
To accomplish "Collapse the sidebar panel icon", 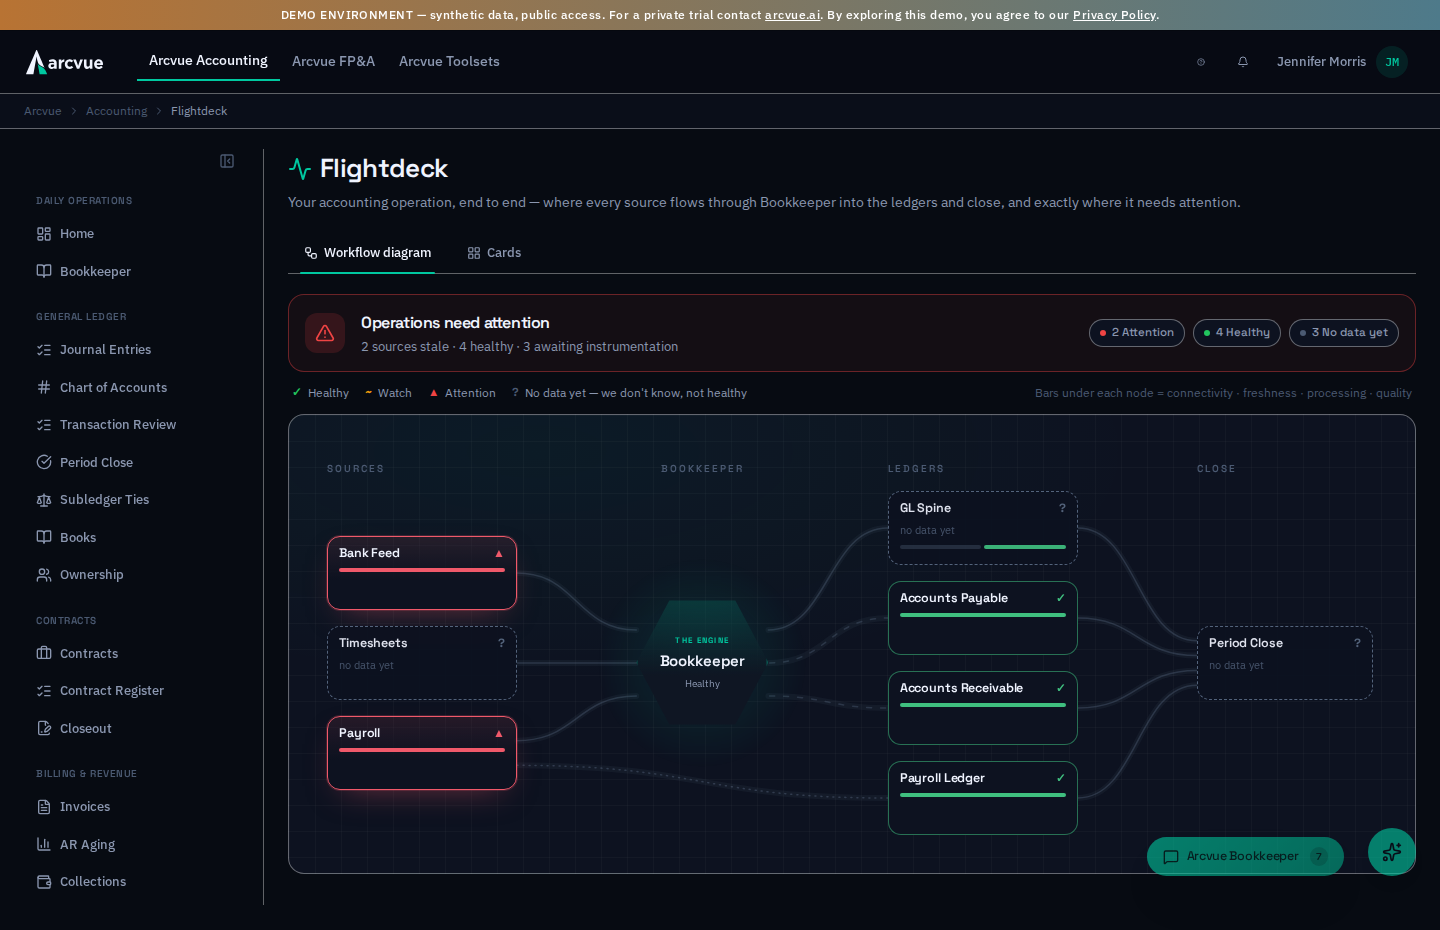I will [227, 161].
